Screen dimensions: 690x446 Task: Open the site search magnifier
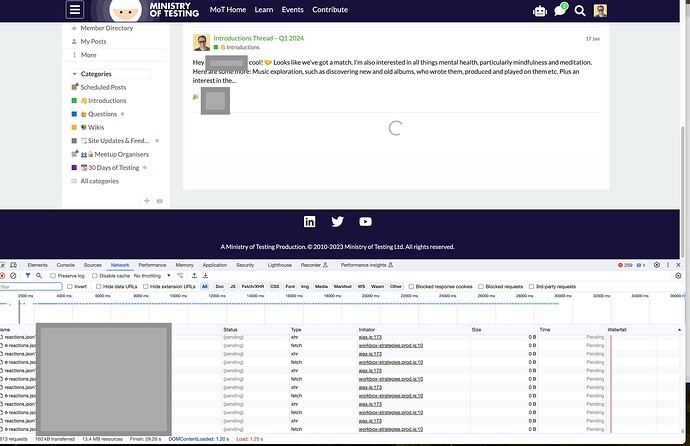coord(580,11)
